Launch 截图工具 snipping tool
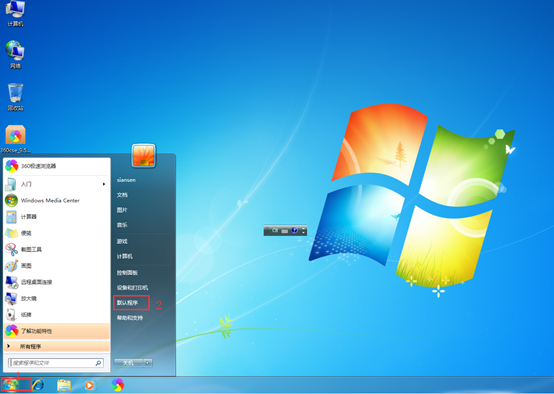This screenshot has width=554, height=394. (57, 249)
